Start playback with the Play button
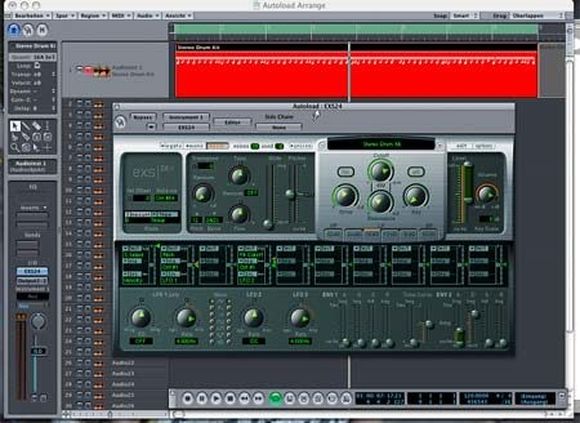 click(216, 398)
